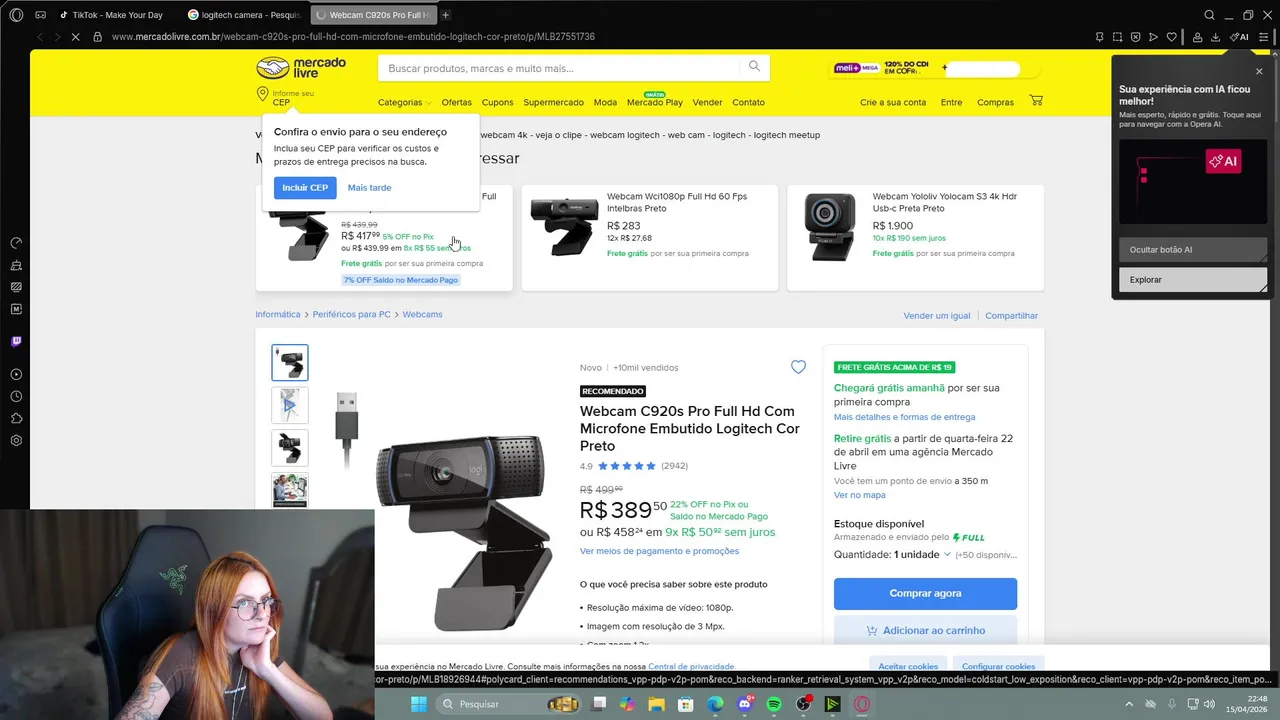Click the Incluir CEP button
The width and height of the screenshot is (1280, 720).
point(305,188)
